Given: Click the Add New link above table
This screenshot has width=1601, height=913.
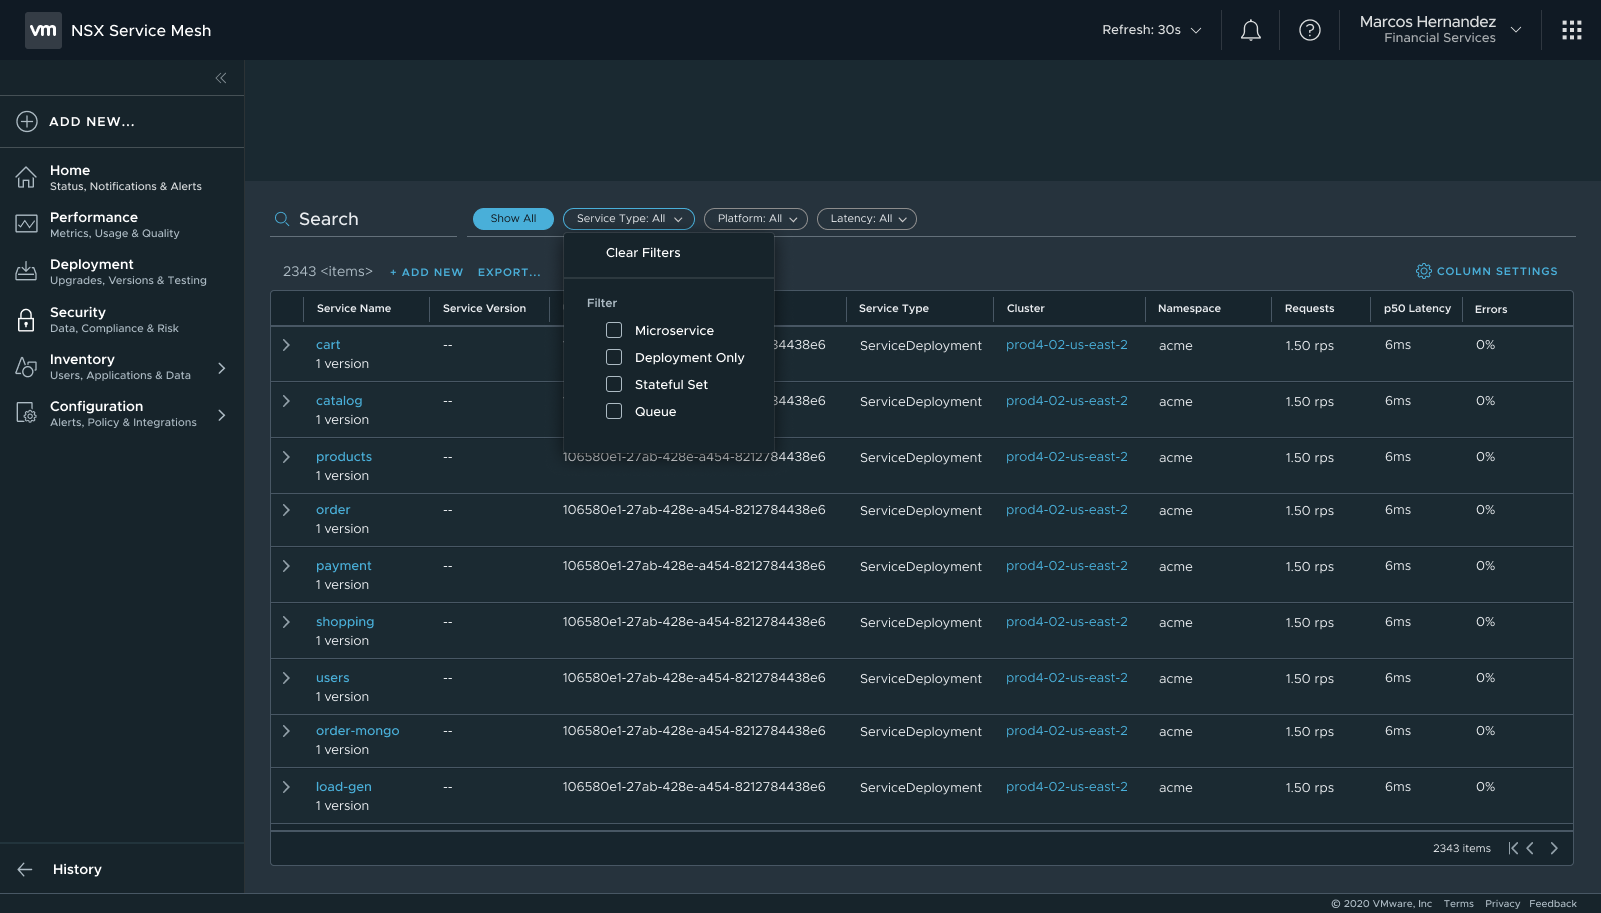Looking at the screenshot, I should (x=426, y=272).
